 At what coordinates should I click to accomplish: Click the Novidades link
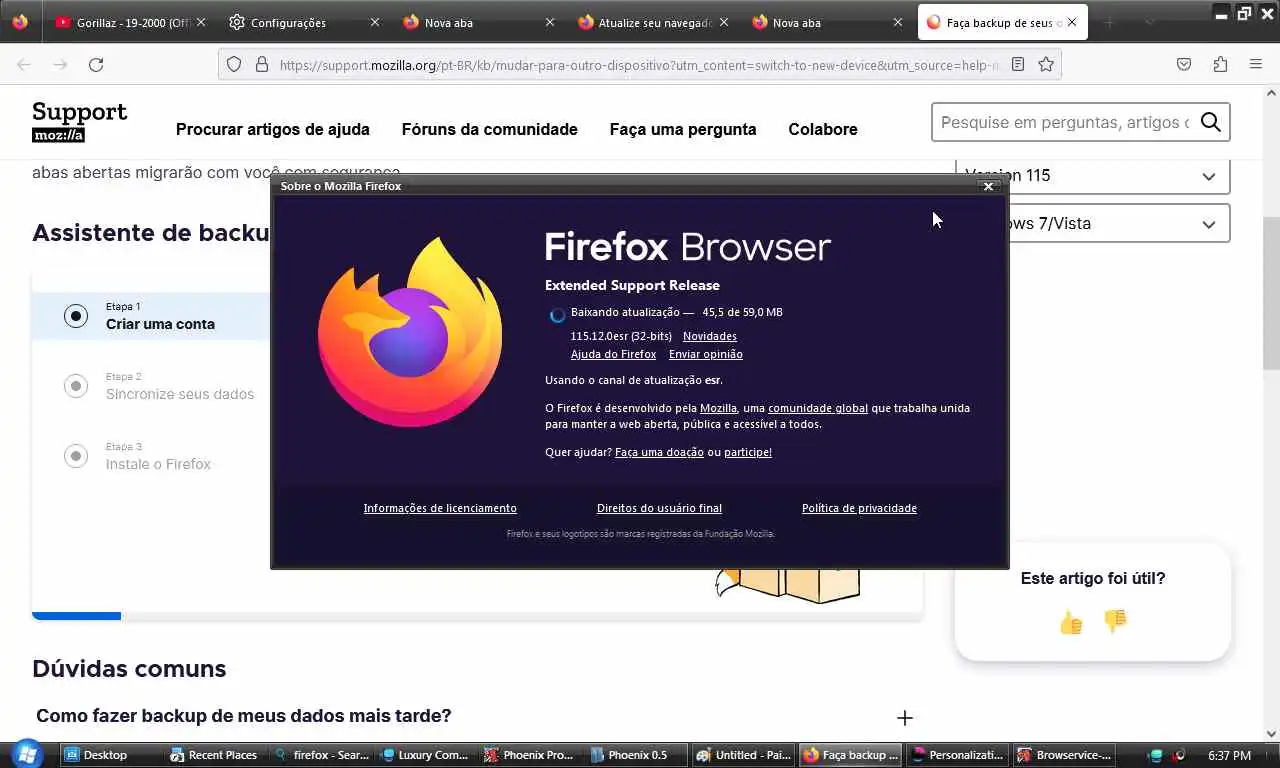[710, 336]
